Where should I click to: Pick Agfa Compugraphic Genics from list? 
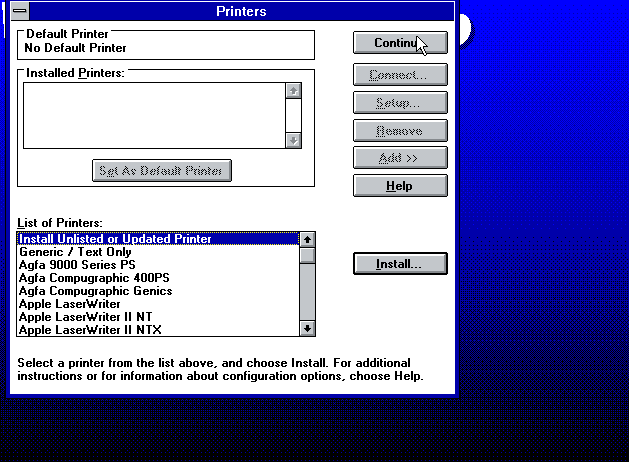point(157,291)
